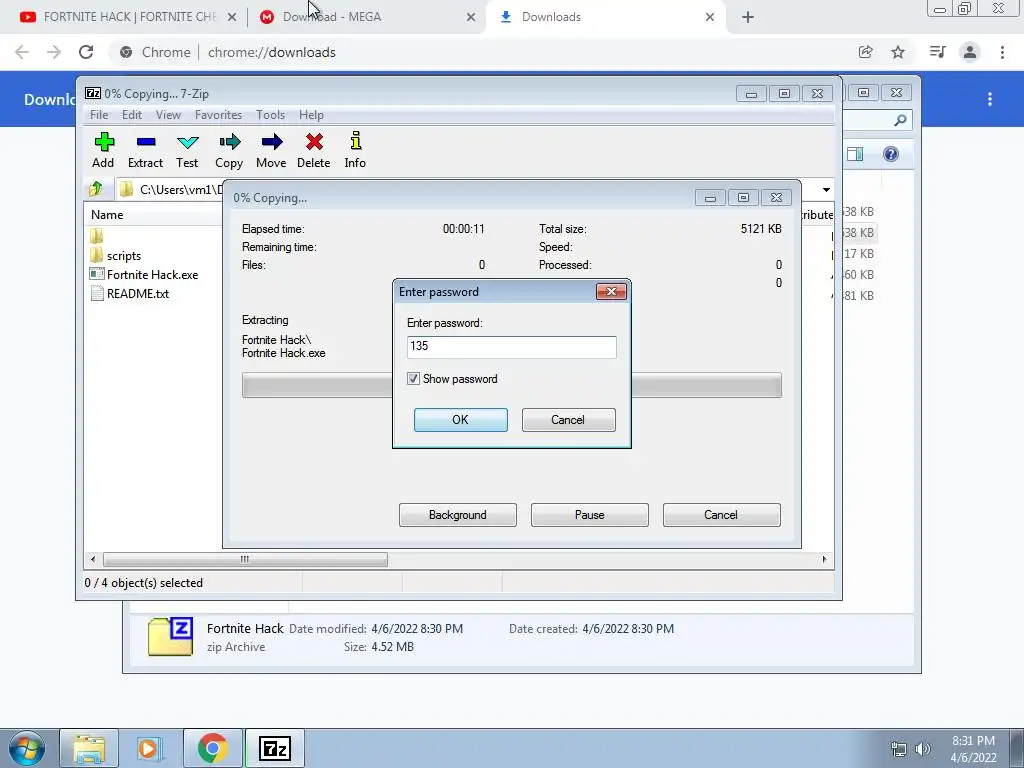This screenshot has height=768, width=1024.
Task: Close the Enter password dialog with X
Action: click(611, 291)
